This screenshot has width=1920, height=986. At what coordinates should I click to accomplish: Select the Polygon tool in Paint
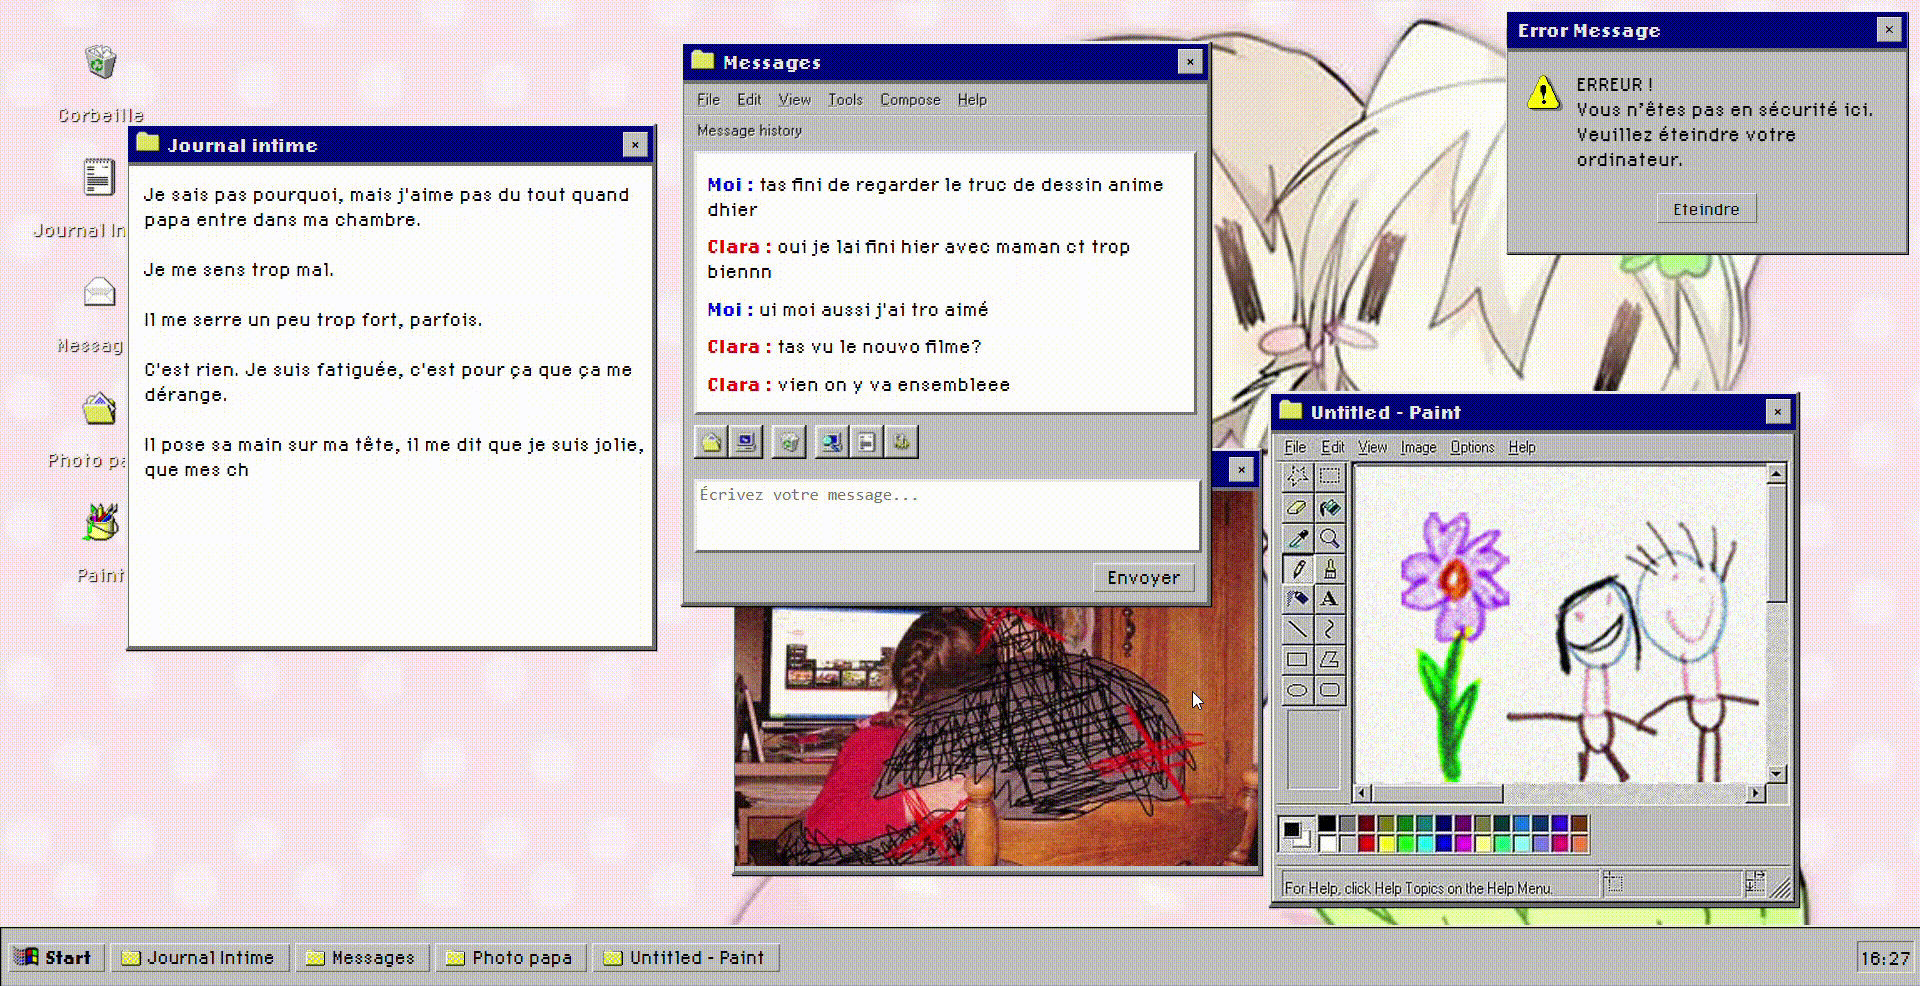[x=1330, y=658]
